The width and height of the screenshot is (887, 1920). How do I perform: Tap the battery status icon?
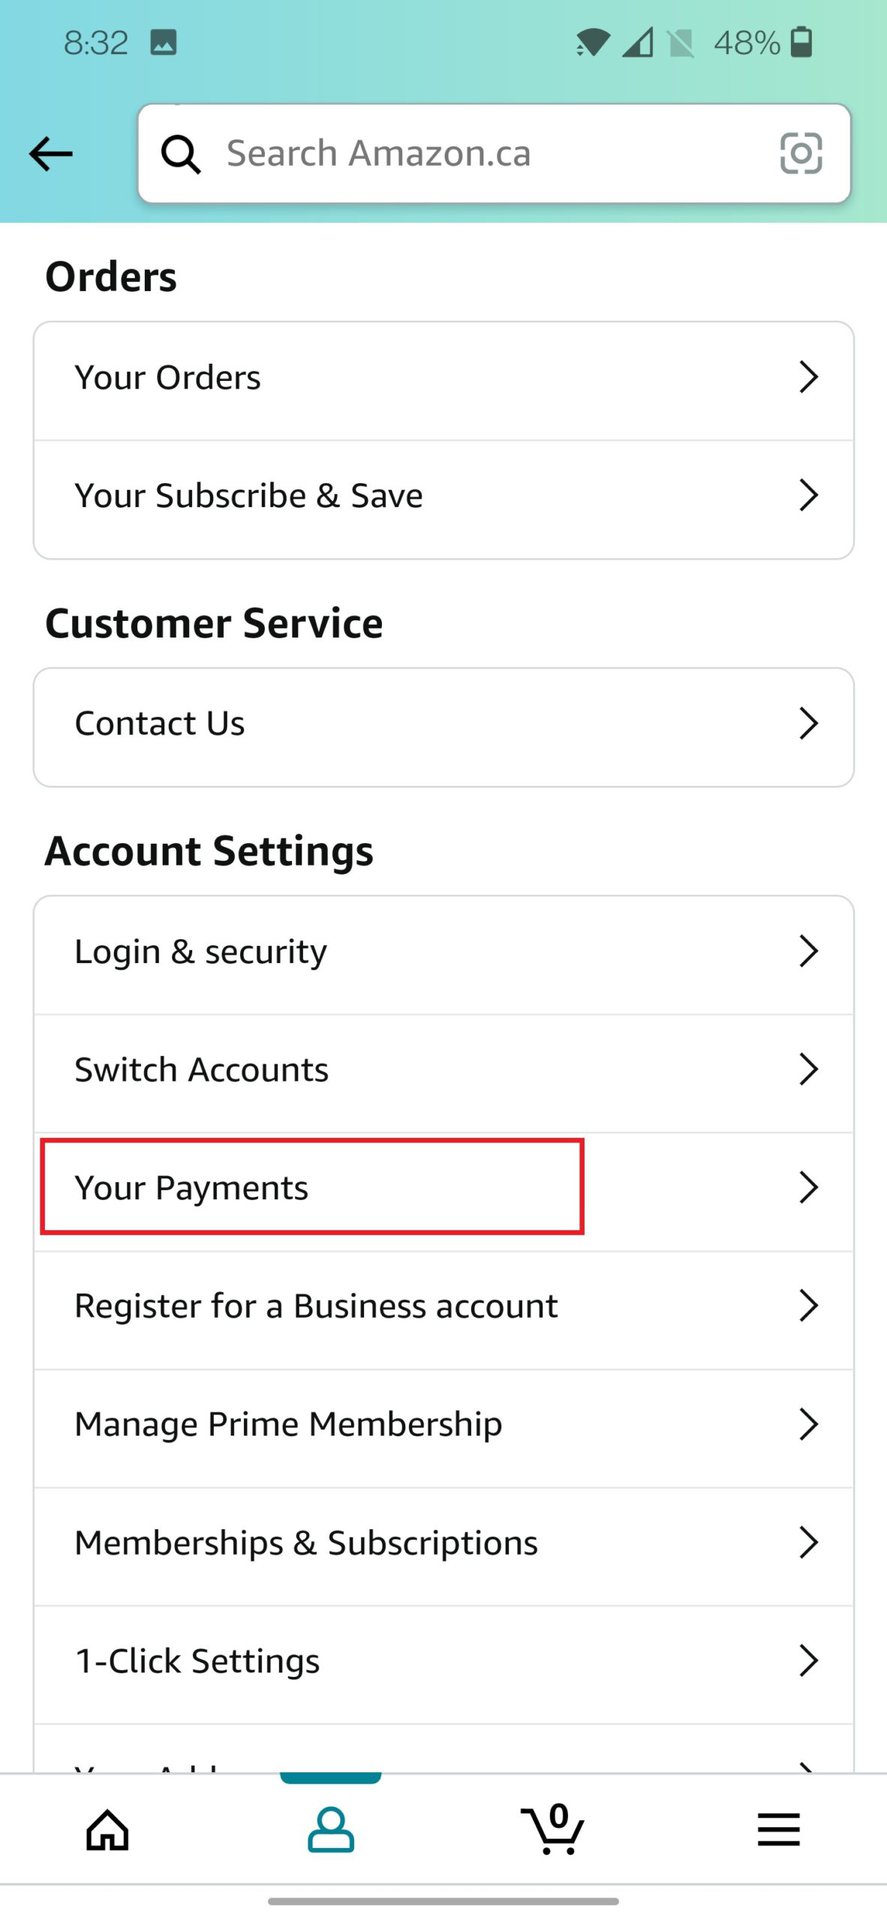pos(801,42)
